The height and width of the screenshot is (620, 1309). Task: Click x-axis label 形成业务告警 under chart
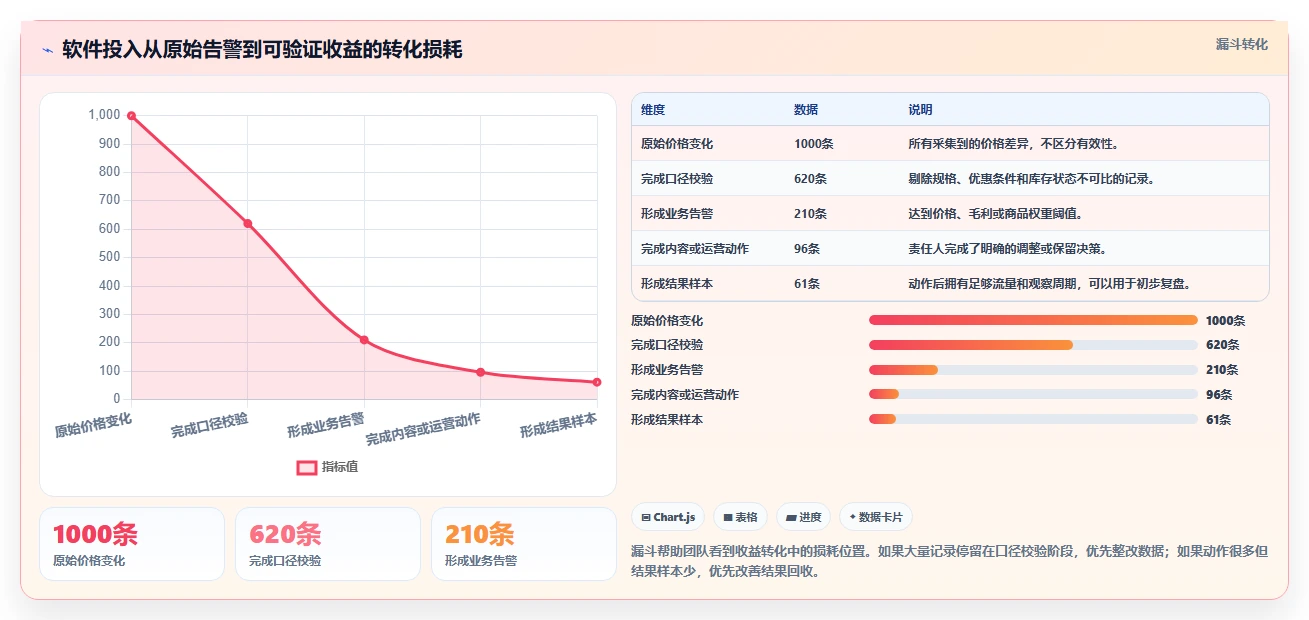click(x=326, y=425)
